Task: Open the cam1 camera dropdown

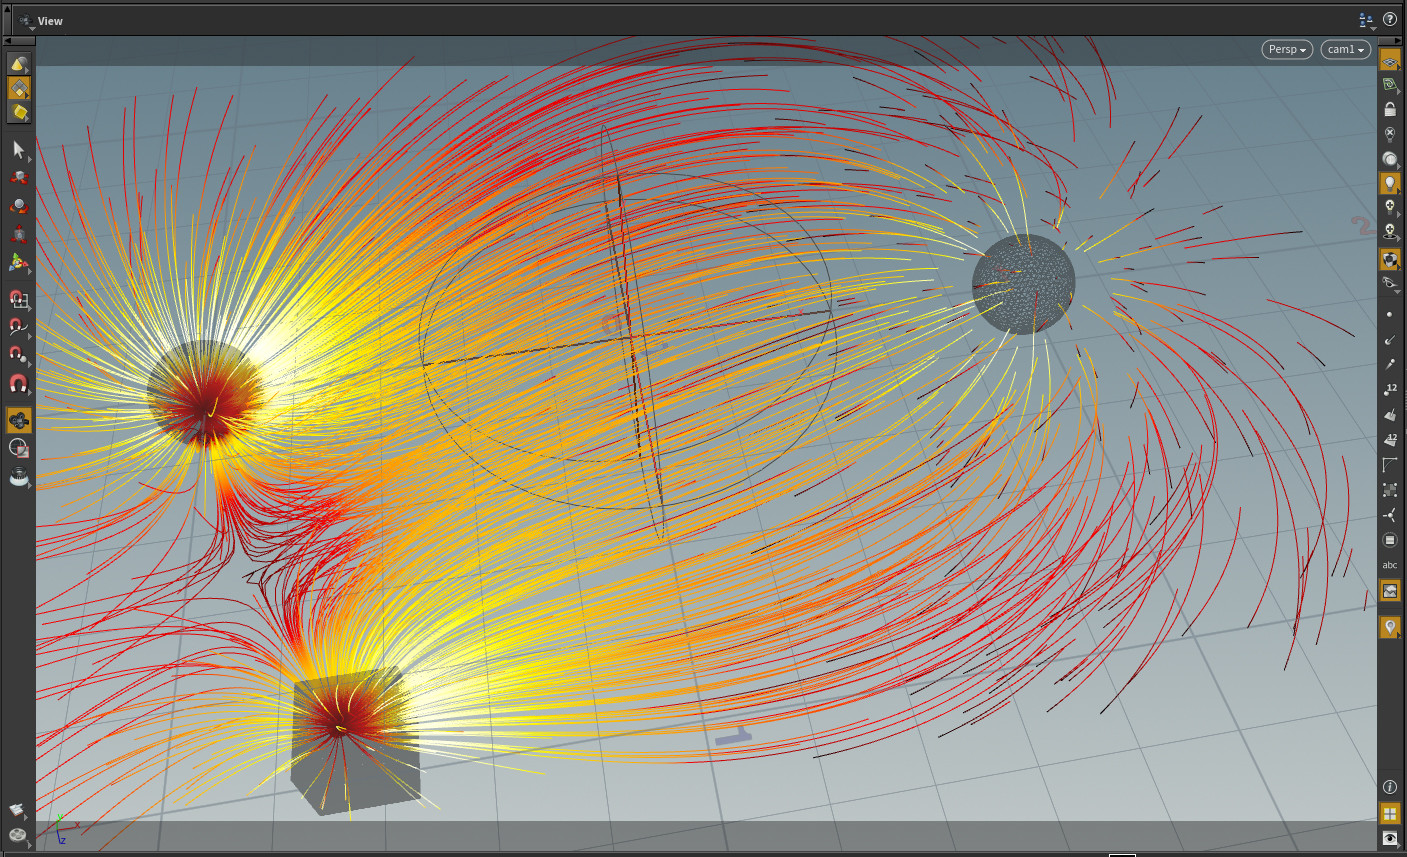Action: [x=1344, y=49]
